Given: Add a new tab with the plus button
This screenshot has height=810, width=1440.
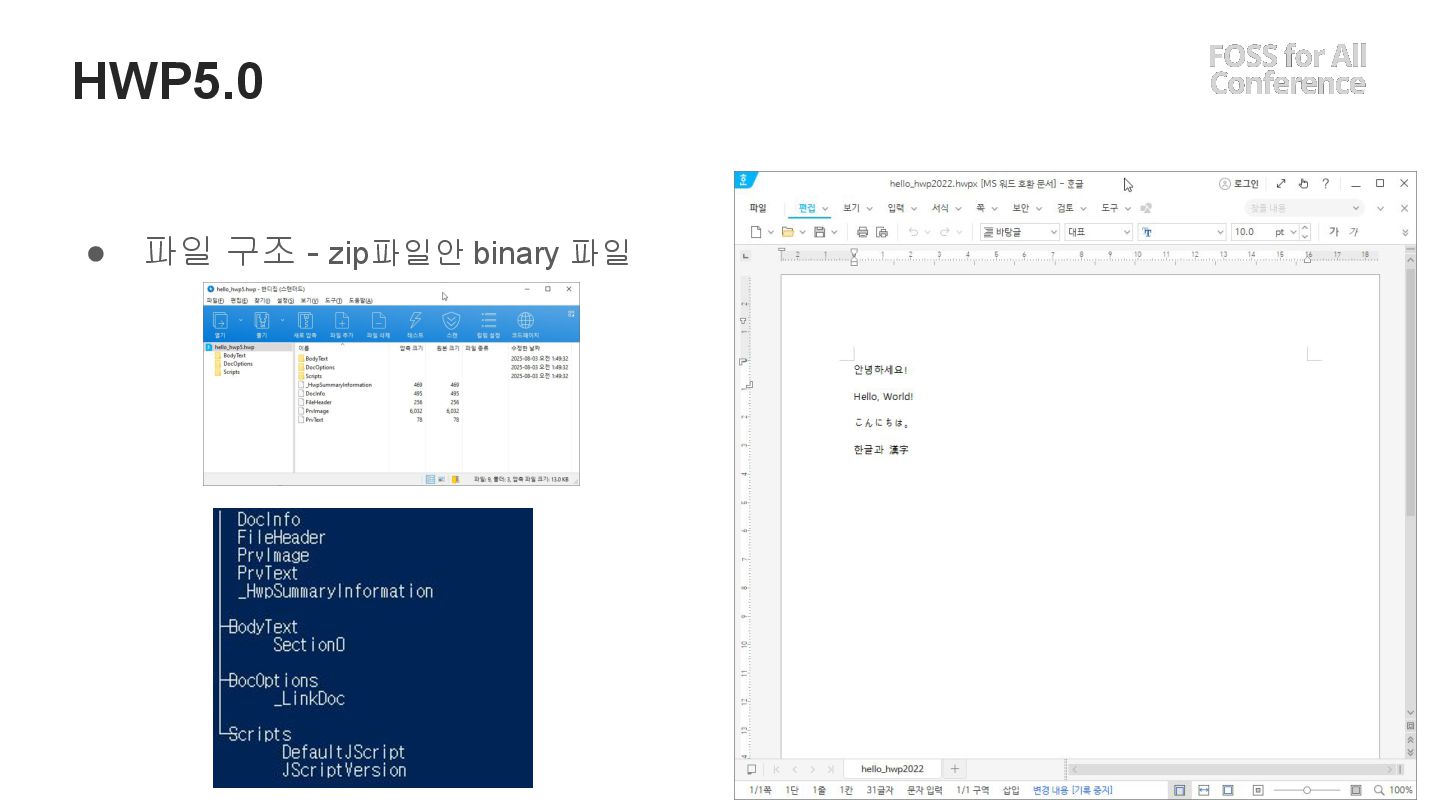Looking at the screenshot, I should pos(954,769).
